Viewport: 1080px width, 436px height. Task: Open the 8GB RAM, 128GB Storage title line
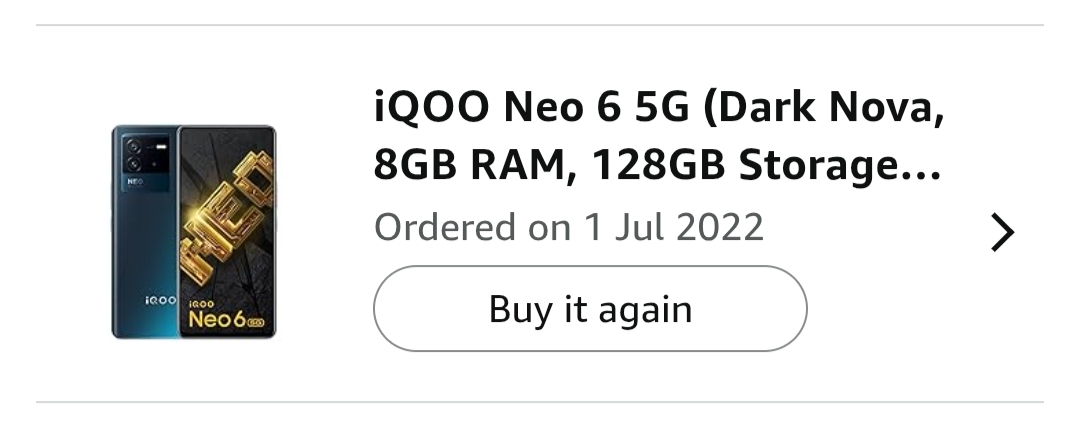[x=656, y=167]
